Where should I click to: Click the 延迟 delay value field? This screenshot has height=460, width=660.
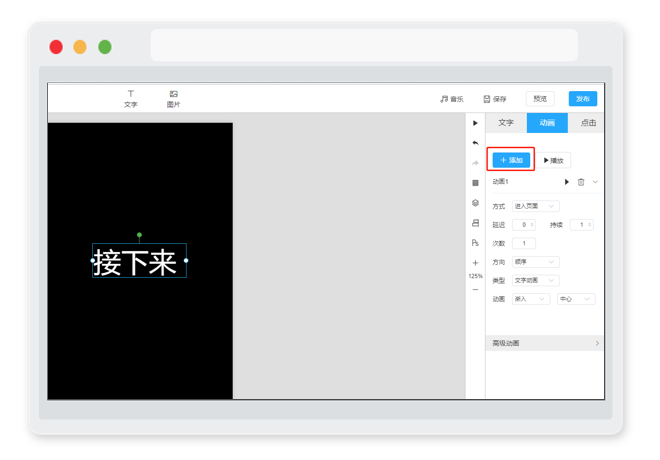pyautogui.click(x=524, y=225)
